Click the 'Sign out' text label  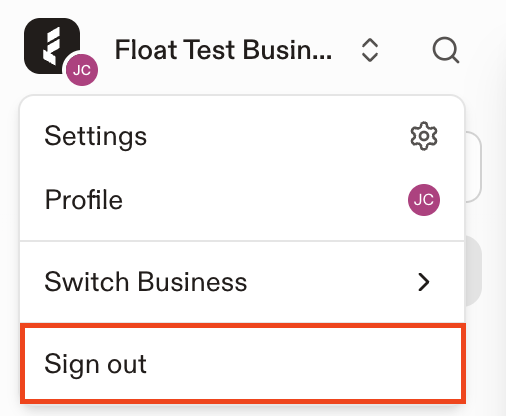[95, 364]
